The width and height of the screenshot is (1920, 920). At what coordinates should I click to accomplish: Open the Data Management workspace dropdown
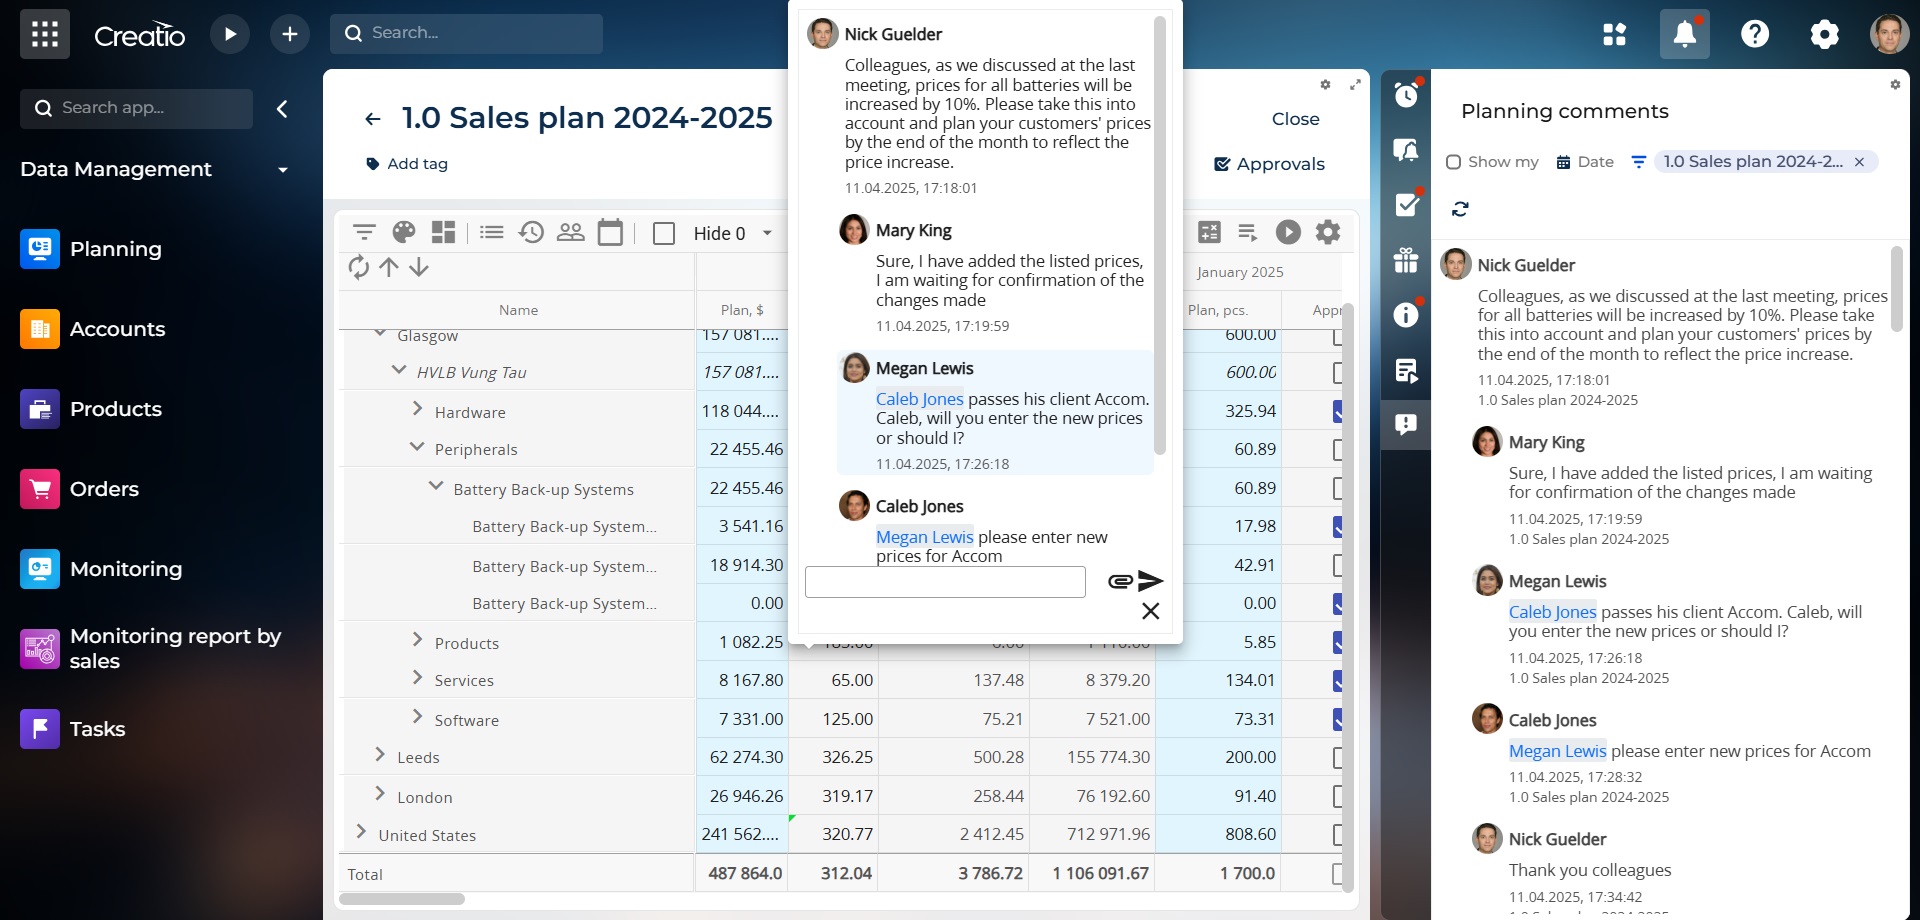[x=283, y=170]
